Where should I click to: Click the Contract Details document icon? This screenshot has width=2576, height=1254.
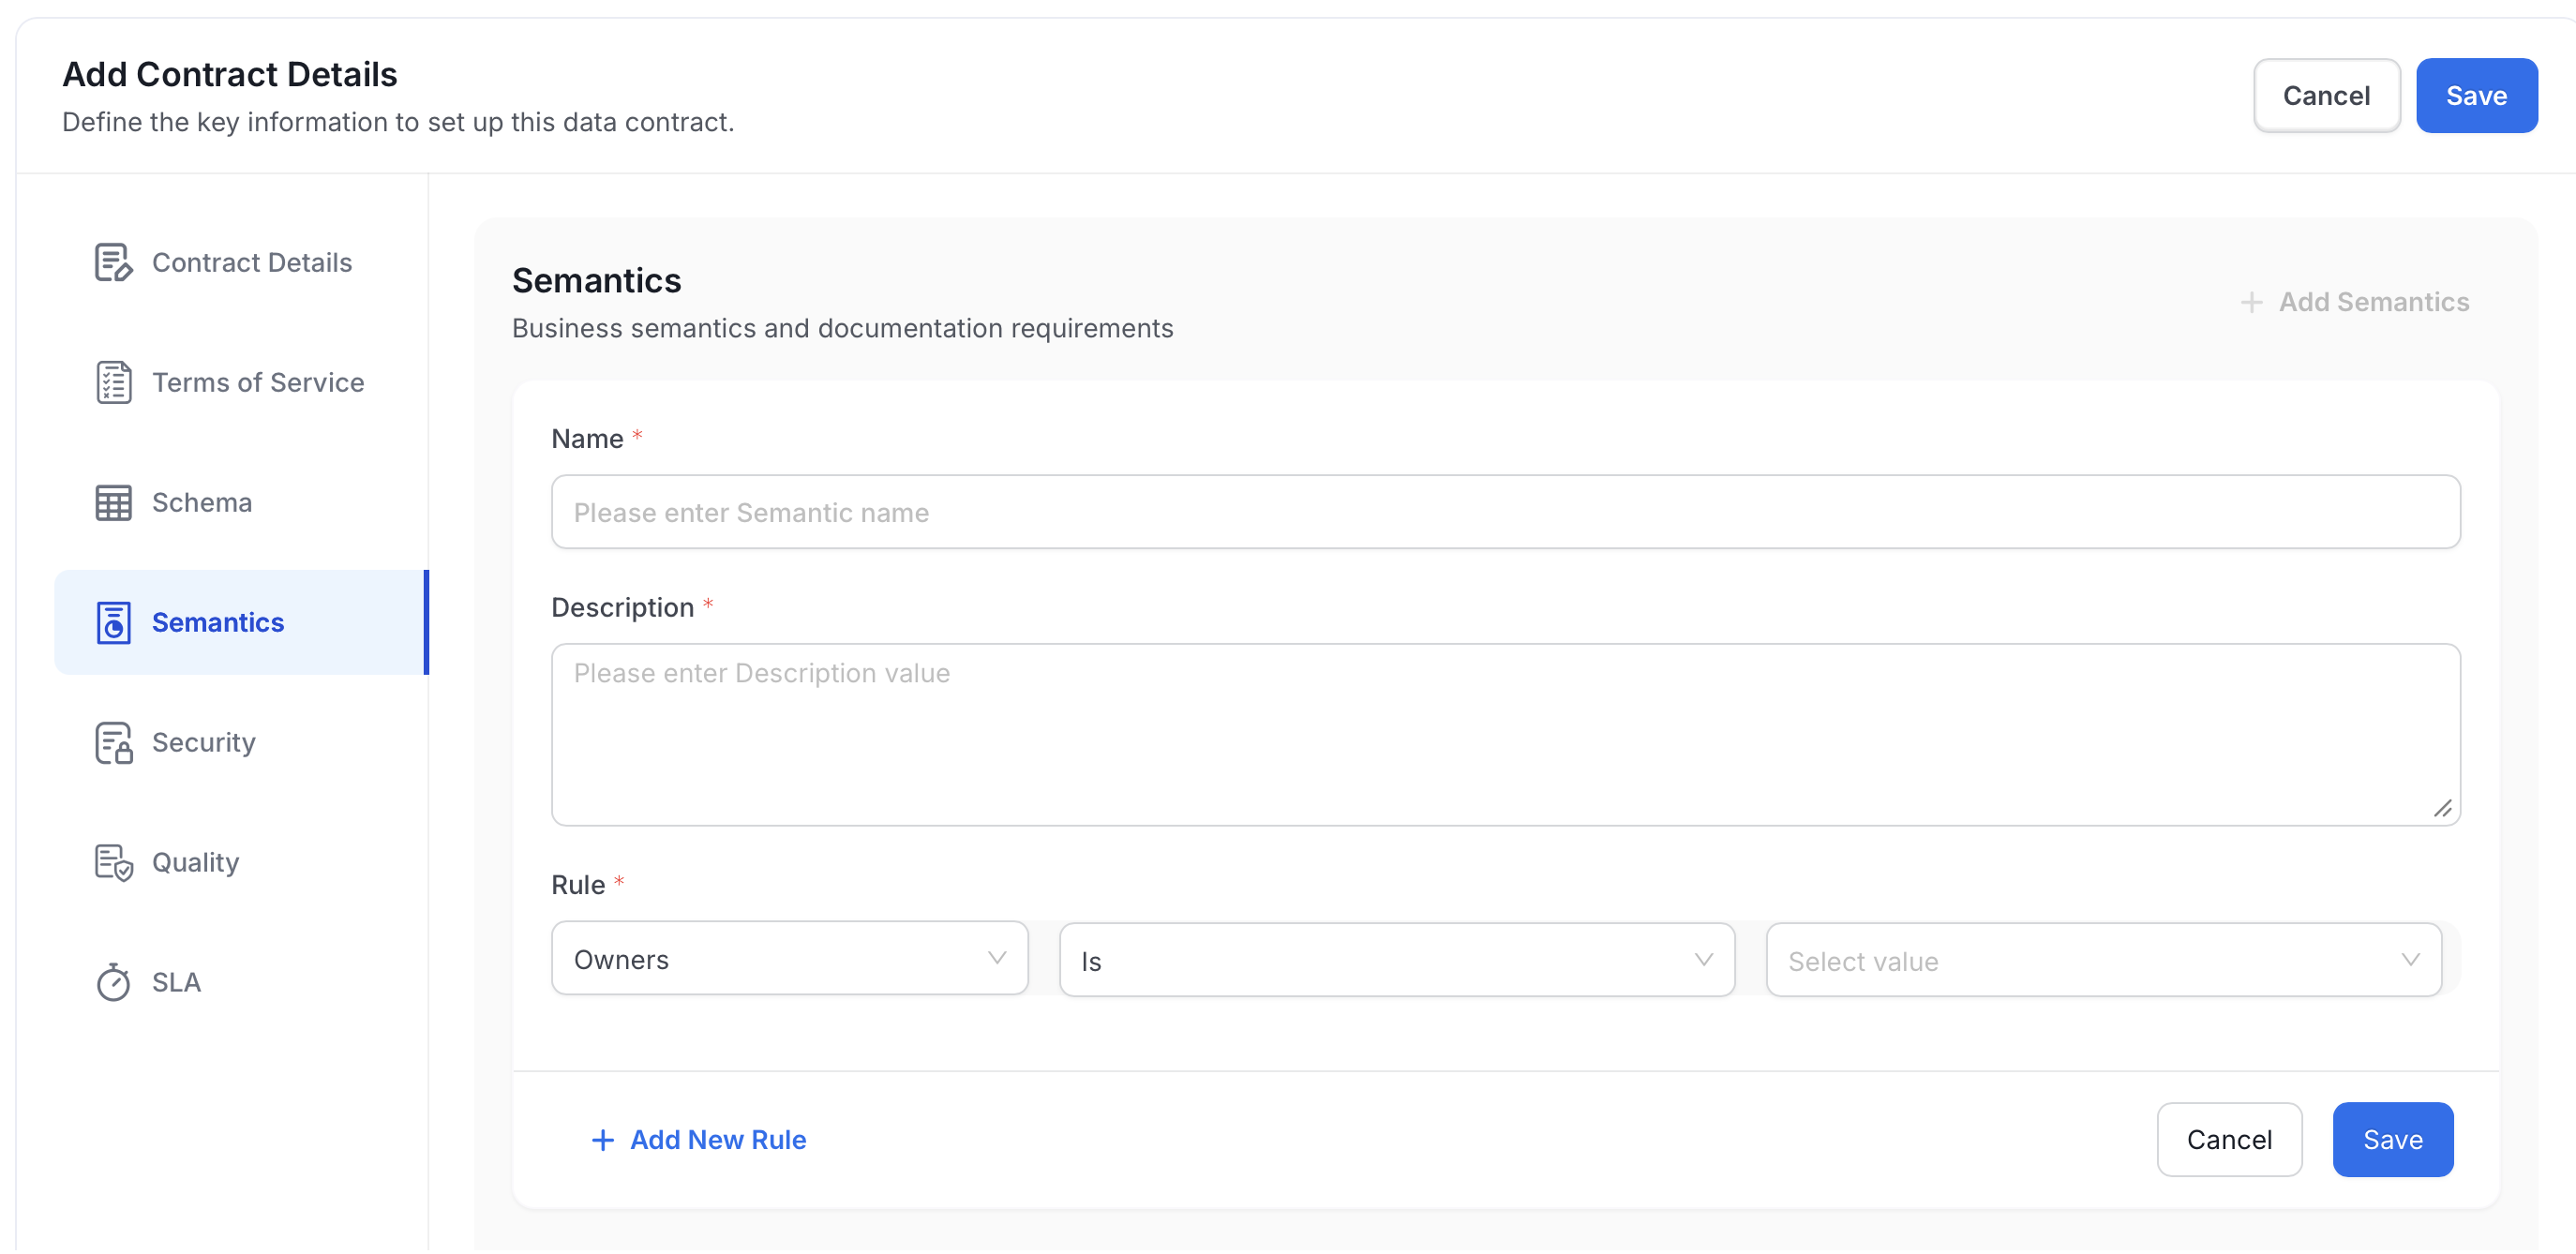tap(113, 263)
